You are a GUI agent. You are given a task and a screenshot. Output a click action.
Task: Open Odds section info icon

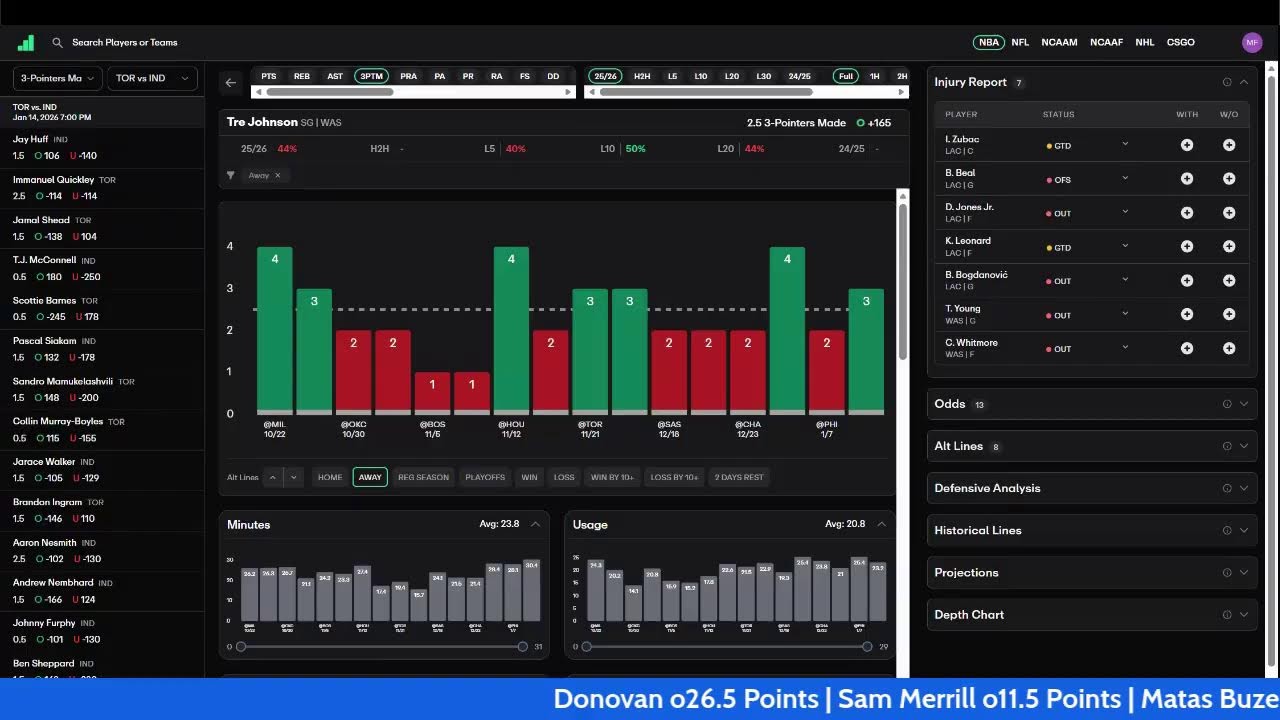coord(1227,404)
